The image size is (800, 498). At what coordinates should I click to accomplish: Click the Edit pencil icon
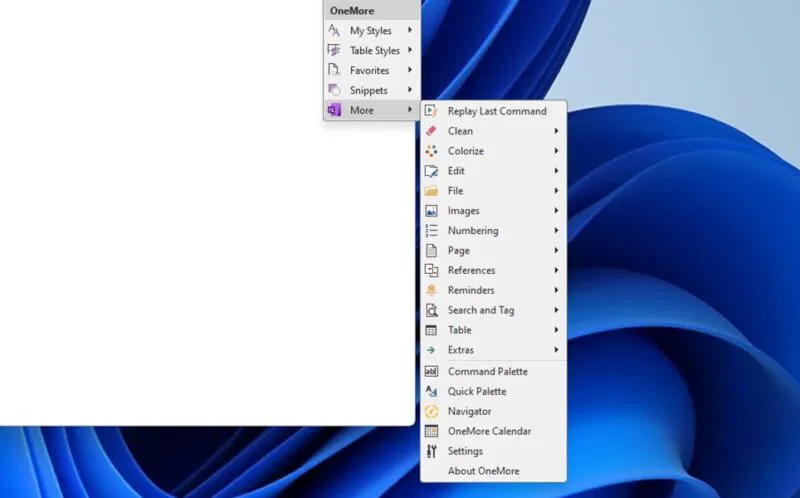(431, 171)
